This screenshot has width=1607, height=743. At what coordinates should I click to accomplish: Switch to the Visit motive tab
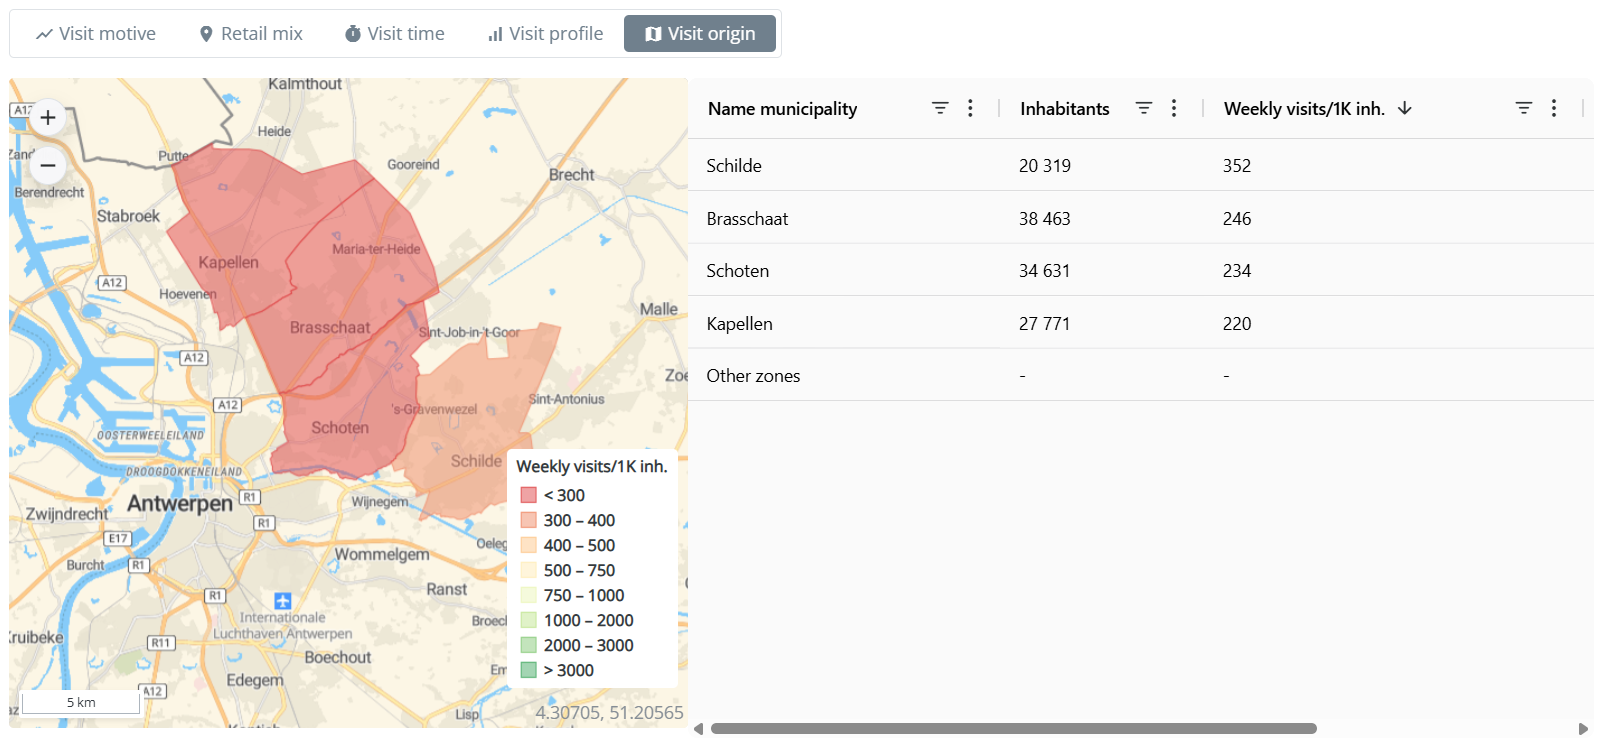click(96, 34)
